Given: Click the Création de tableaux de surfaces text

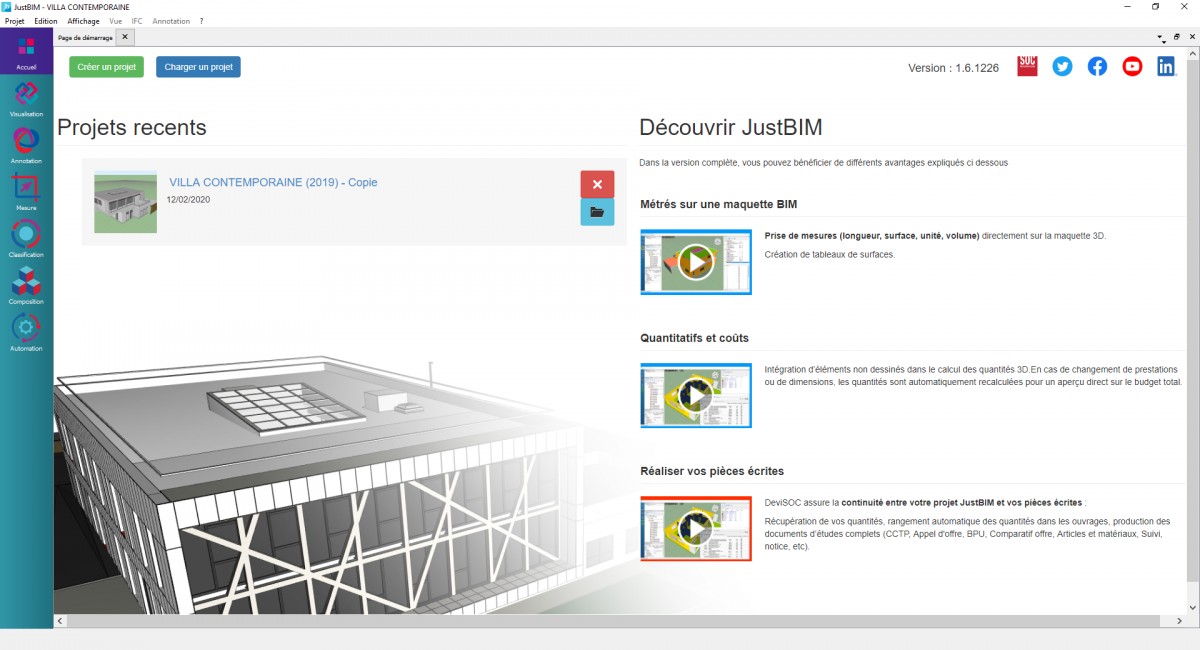Looking at the screenshot, I should (x=830, y=254).
